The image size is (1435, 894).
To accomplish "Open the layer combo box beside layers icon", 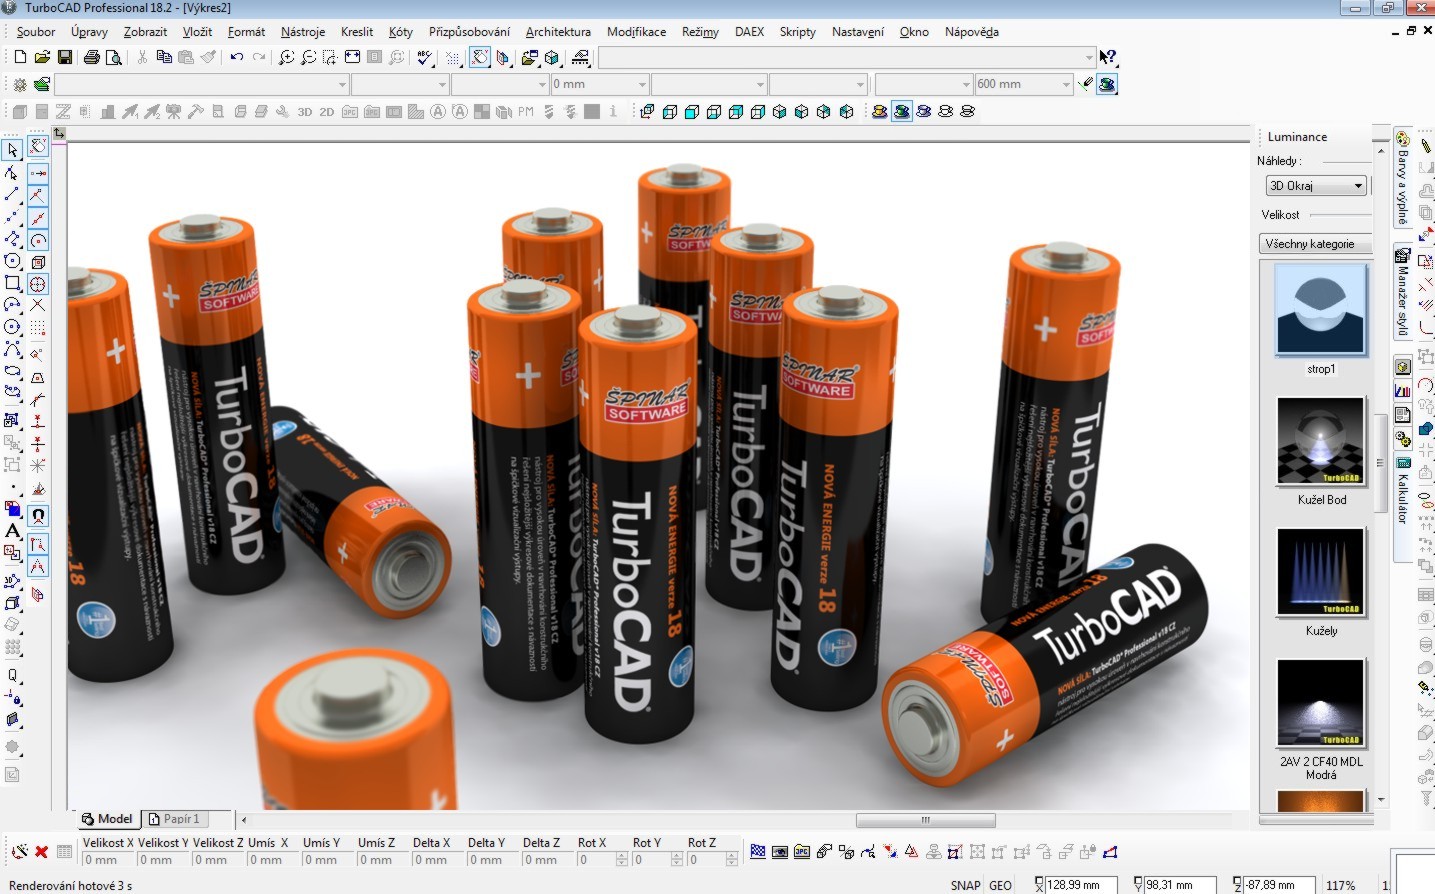I will click(x=201, y=85).
